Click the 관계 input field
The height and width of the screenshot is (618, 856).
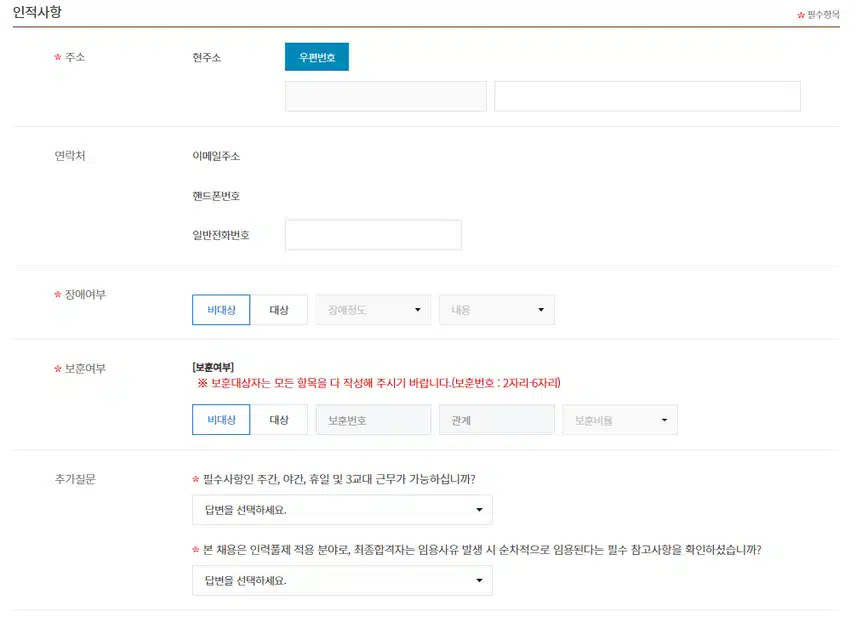[x=497, y=420]
